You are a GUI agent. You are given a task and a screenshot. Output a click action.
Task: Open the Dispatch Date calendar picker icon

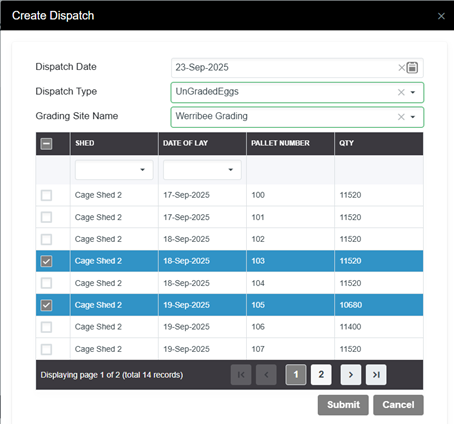[412, 68]
